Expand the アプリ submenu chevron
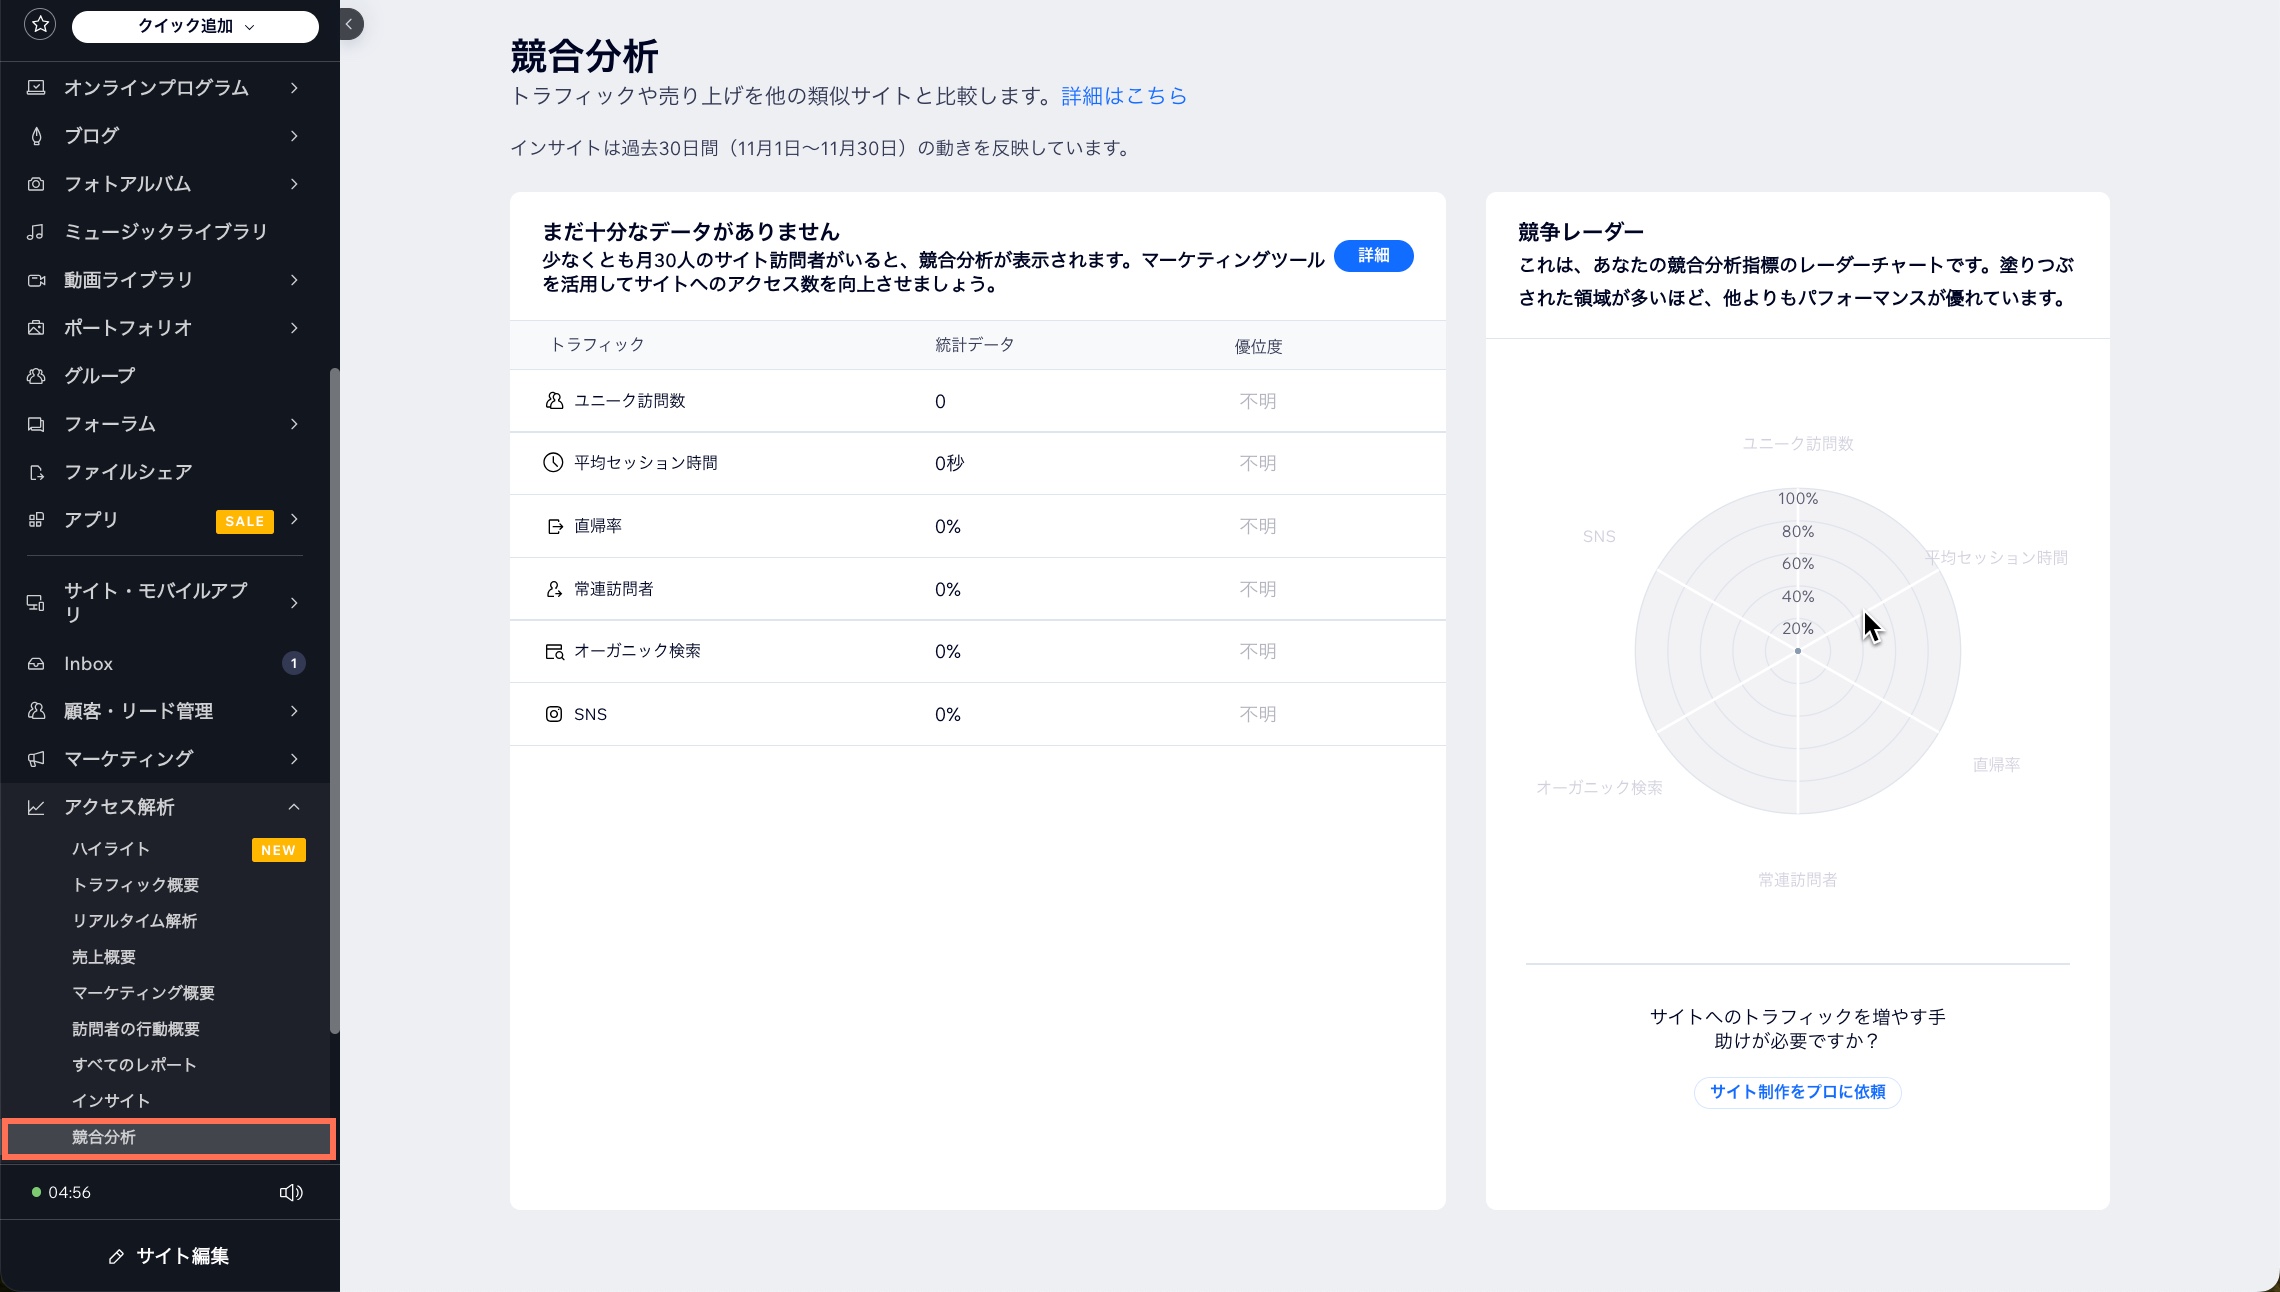The width and height of the screenshot is (2280, 1292). [294, 519]
